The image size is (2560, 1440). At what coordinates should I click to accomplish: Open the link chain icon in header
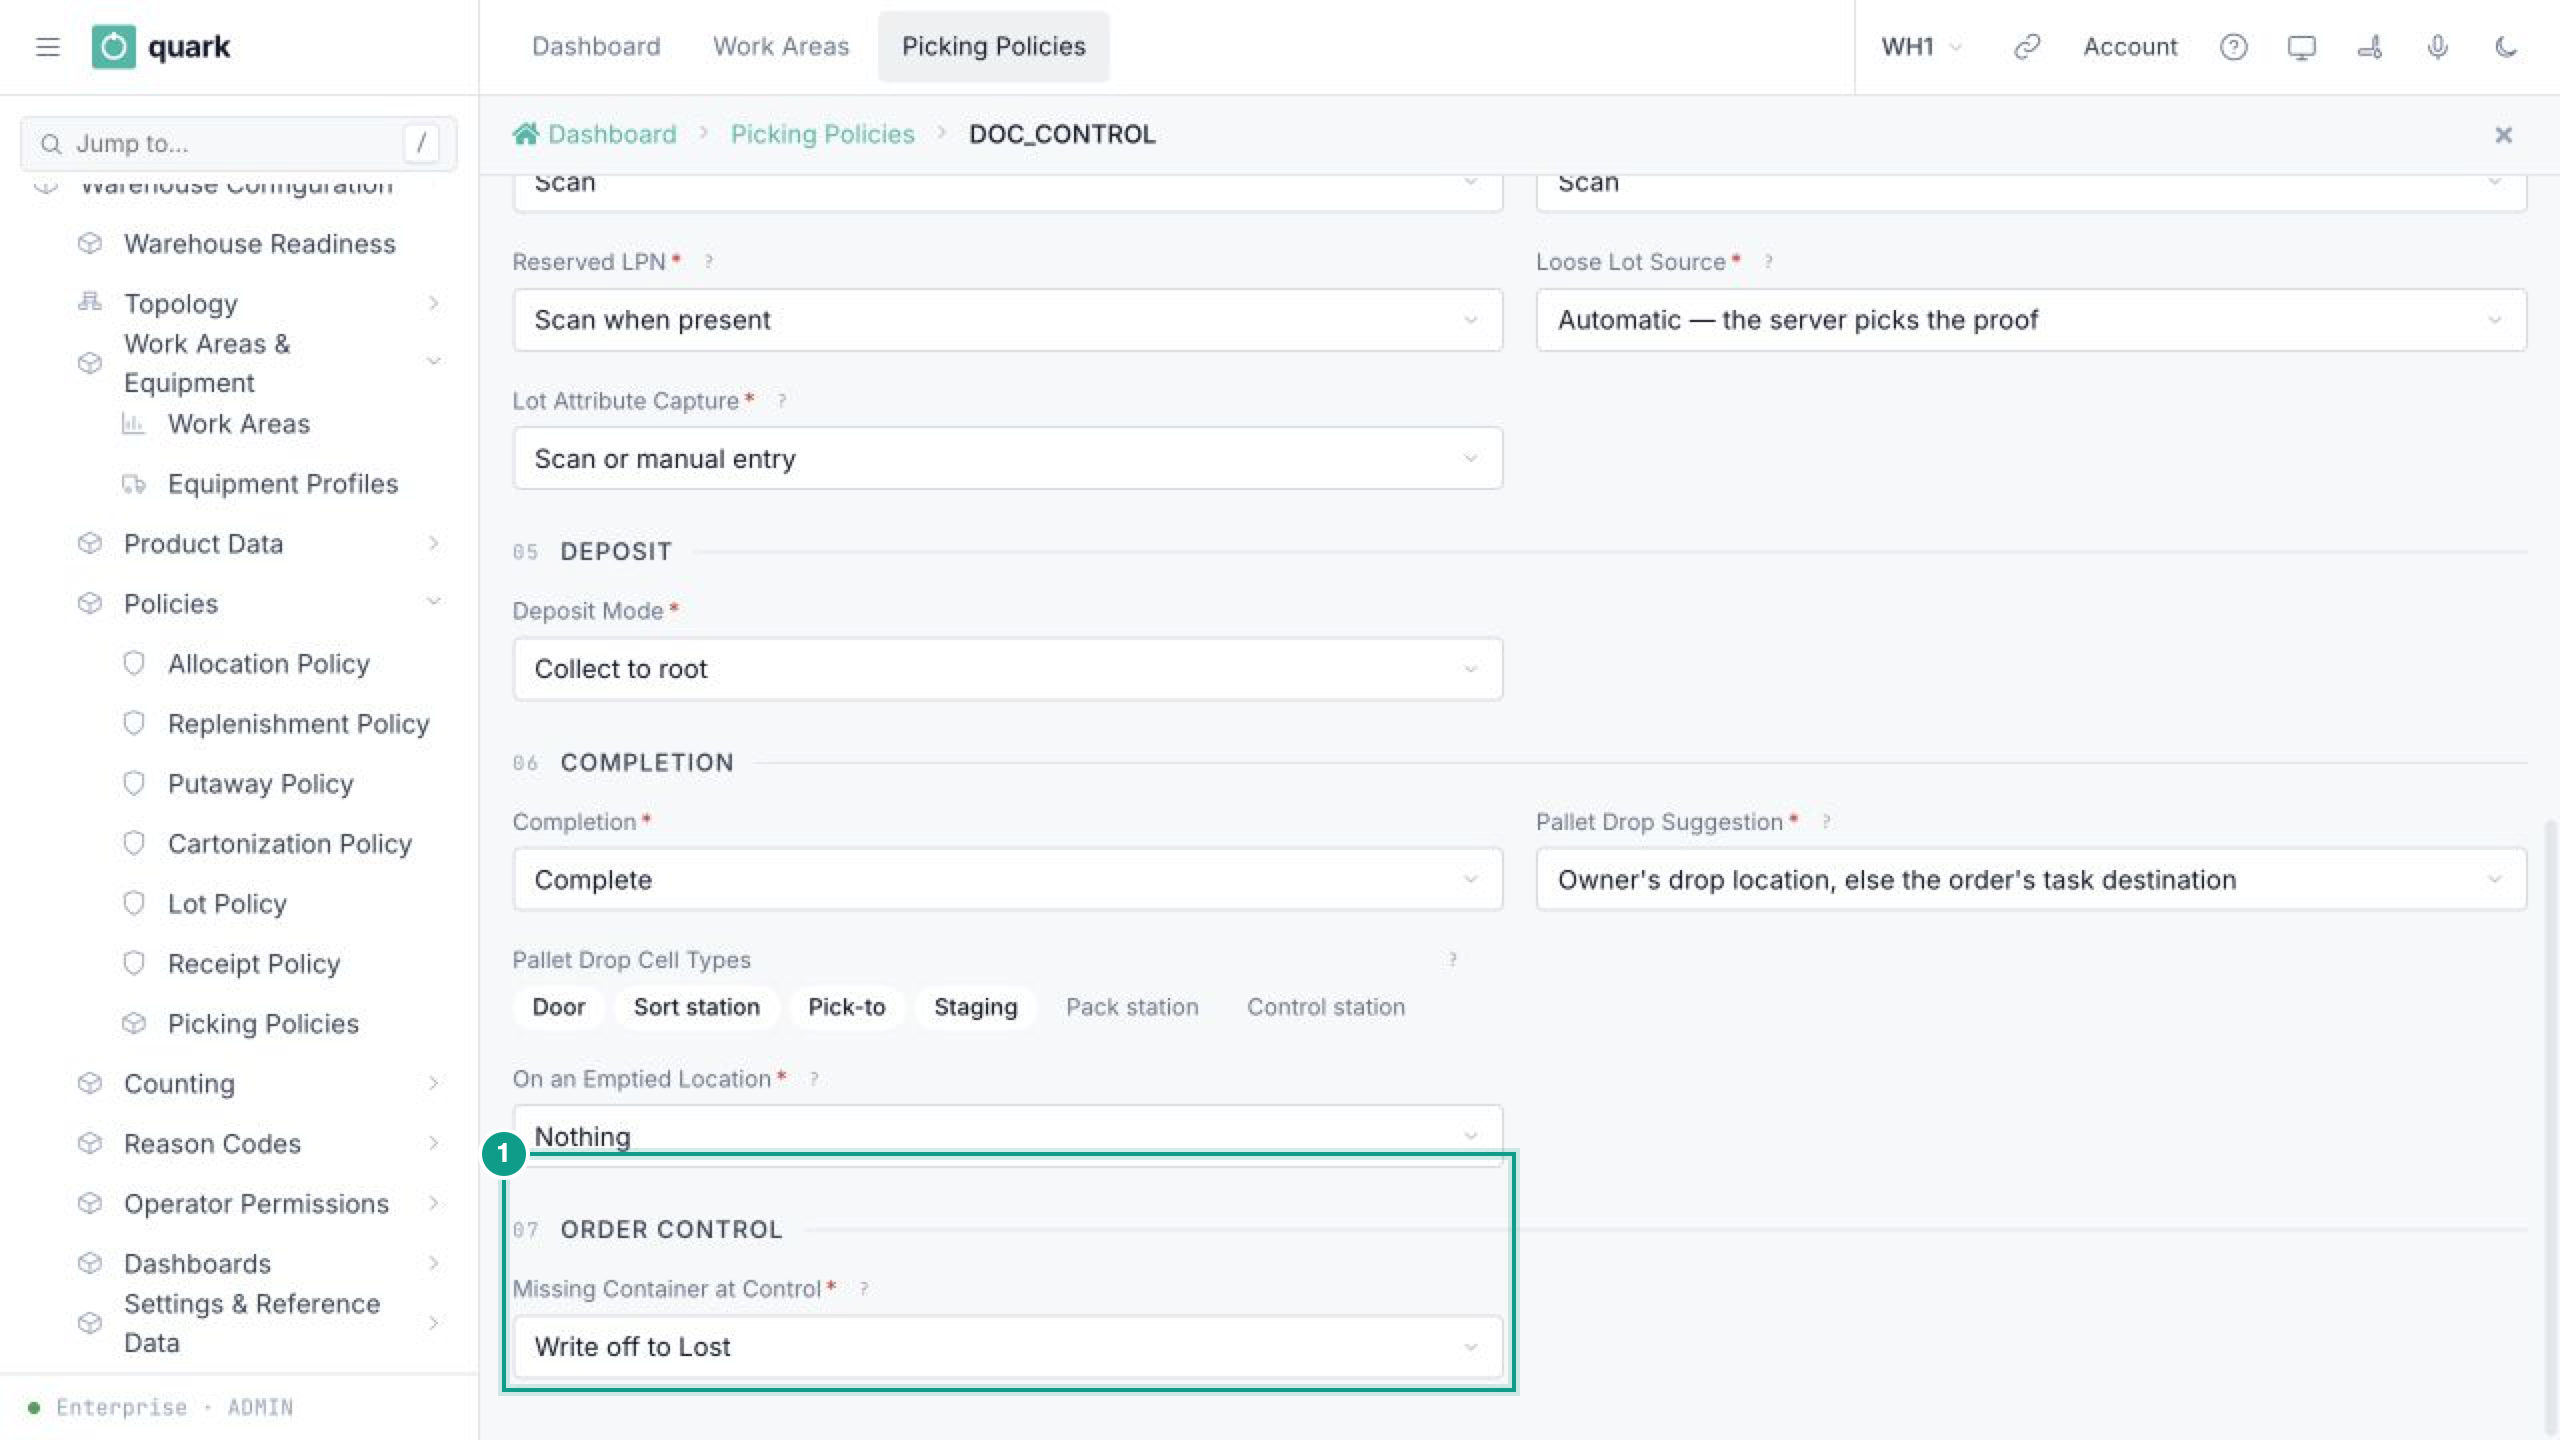pyautogui.click(x=2027, y=47)
